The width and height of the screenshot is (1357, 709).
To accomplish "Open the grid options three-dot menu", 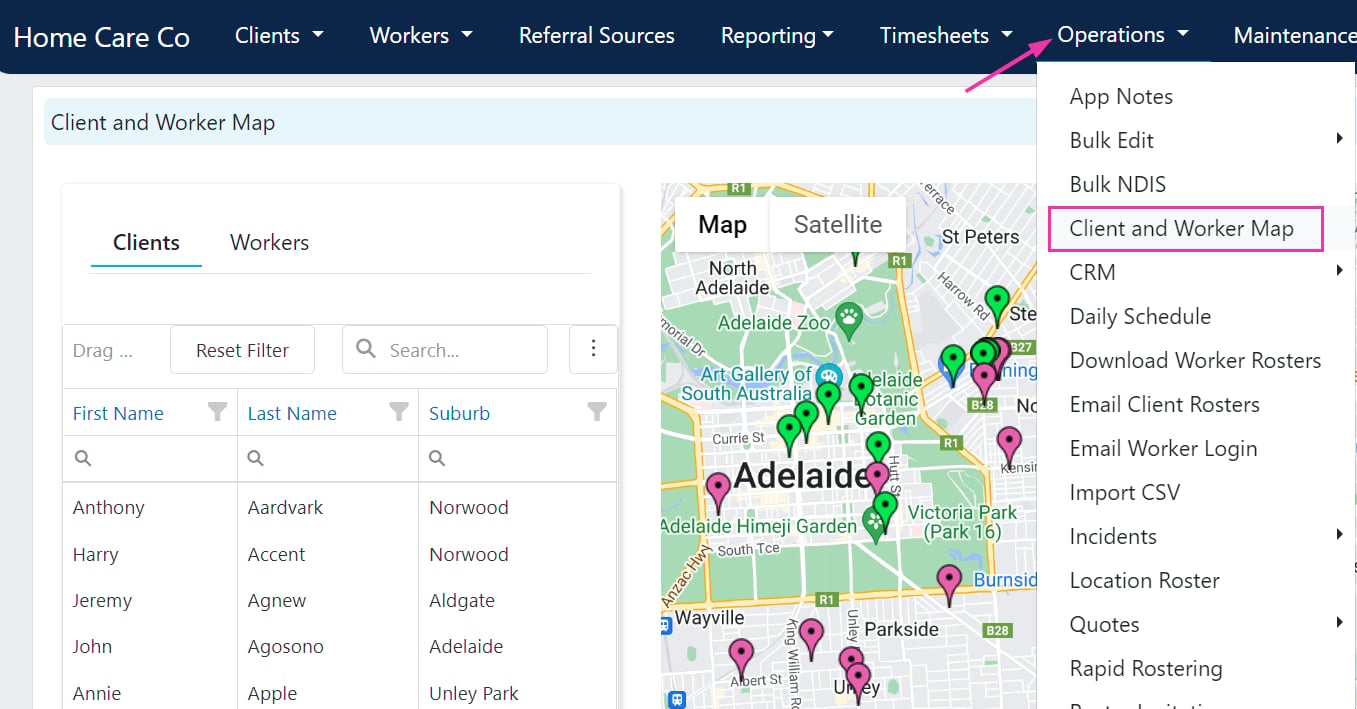I will [593, 349].
